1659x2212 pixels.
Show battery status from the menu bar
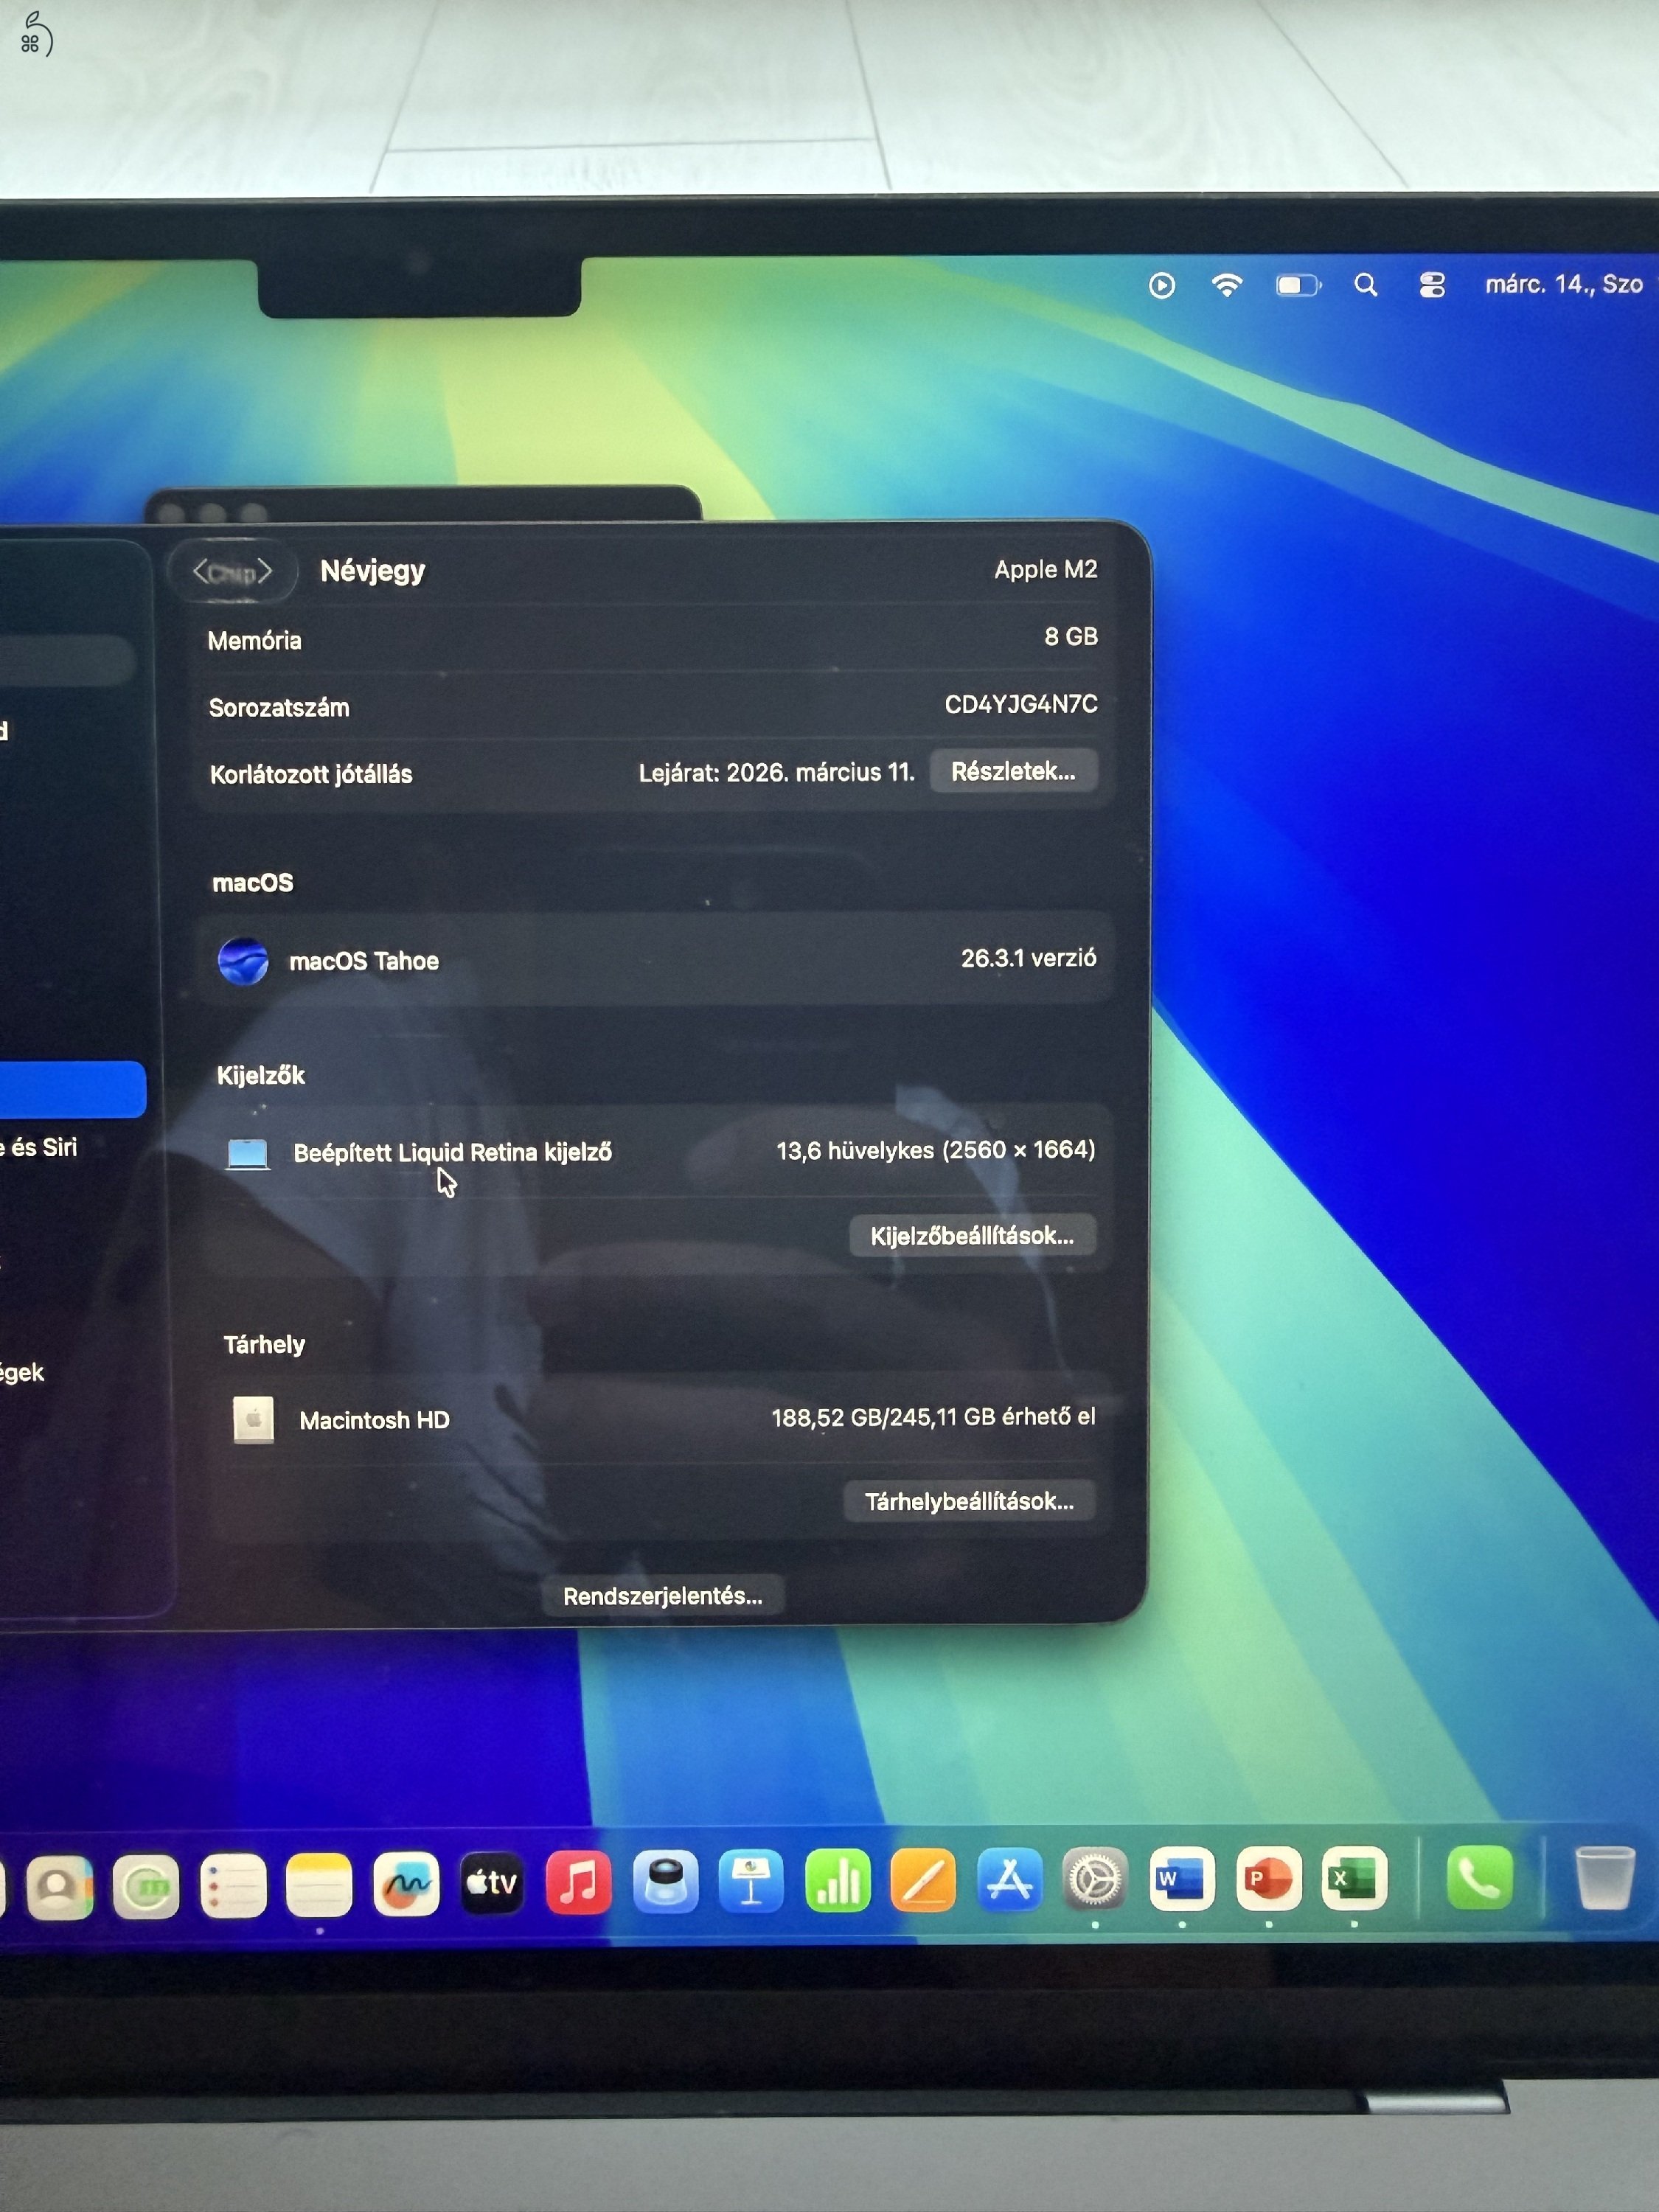[1298, 286]
